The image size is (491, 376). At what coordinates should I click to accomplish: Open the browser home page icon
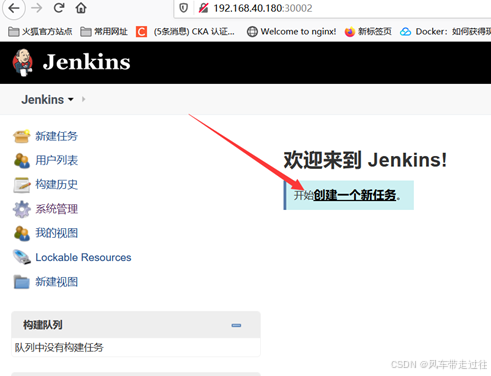pyautogui.click(x=81, y=8)
